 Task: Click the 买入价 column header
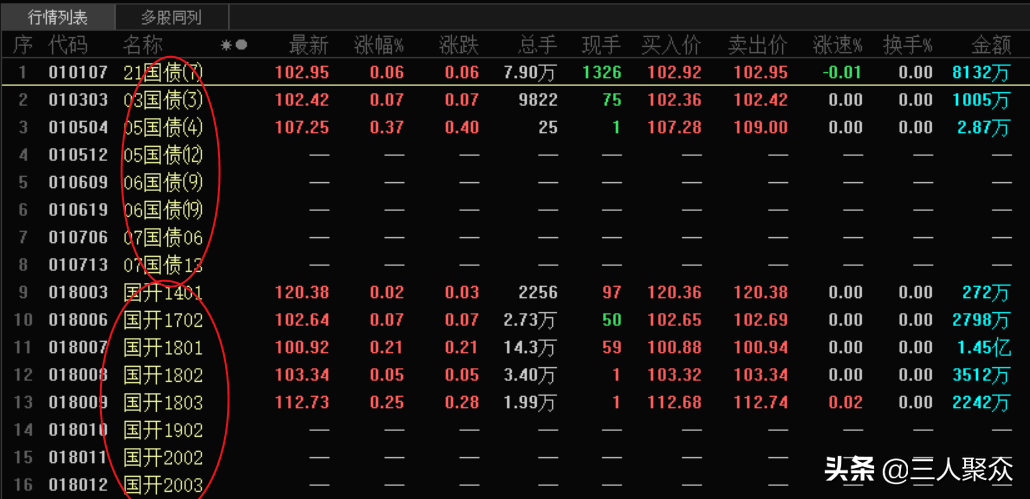tap(670, 45)
